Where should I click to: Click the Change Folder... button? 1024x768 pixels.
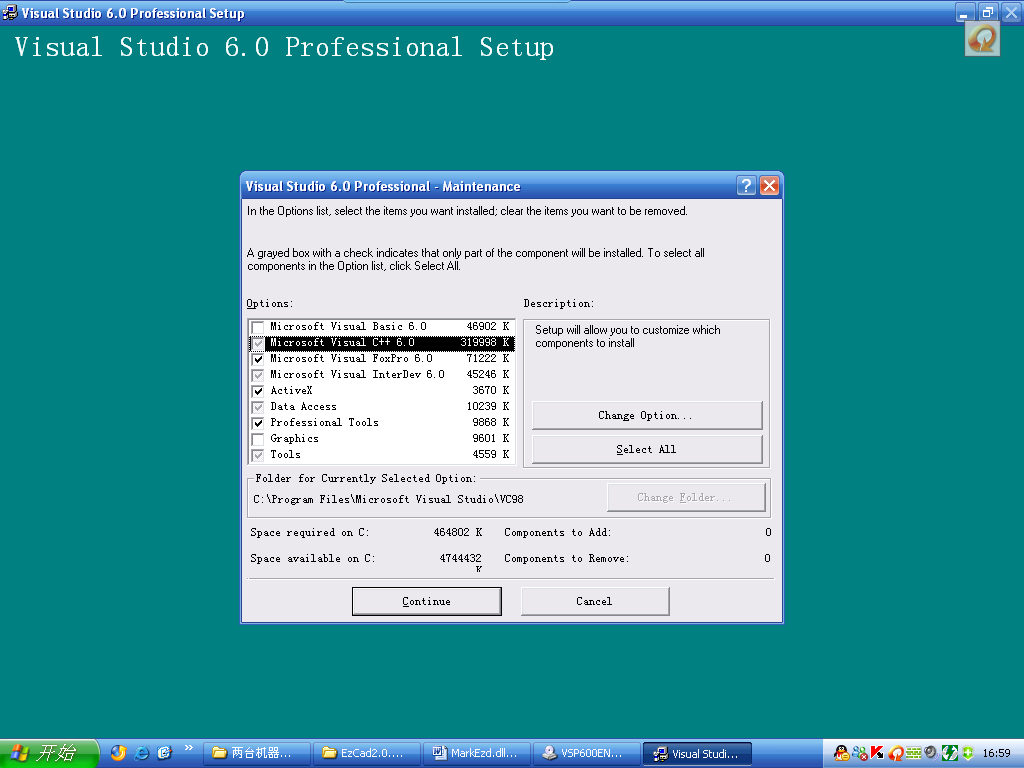pyautogui.click(x=686, y=498)
